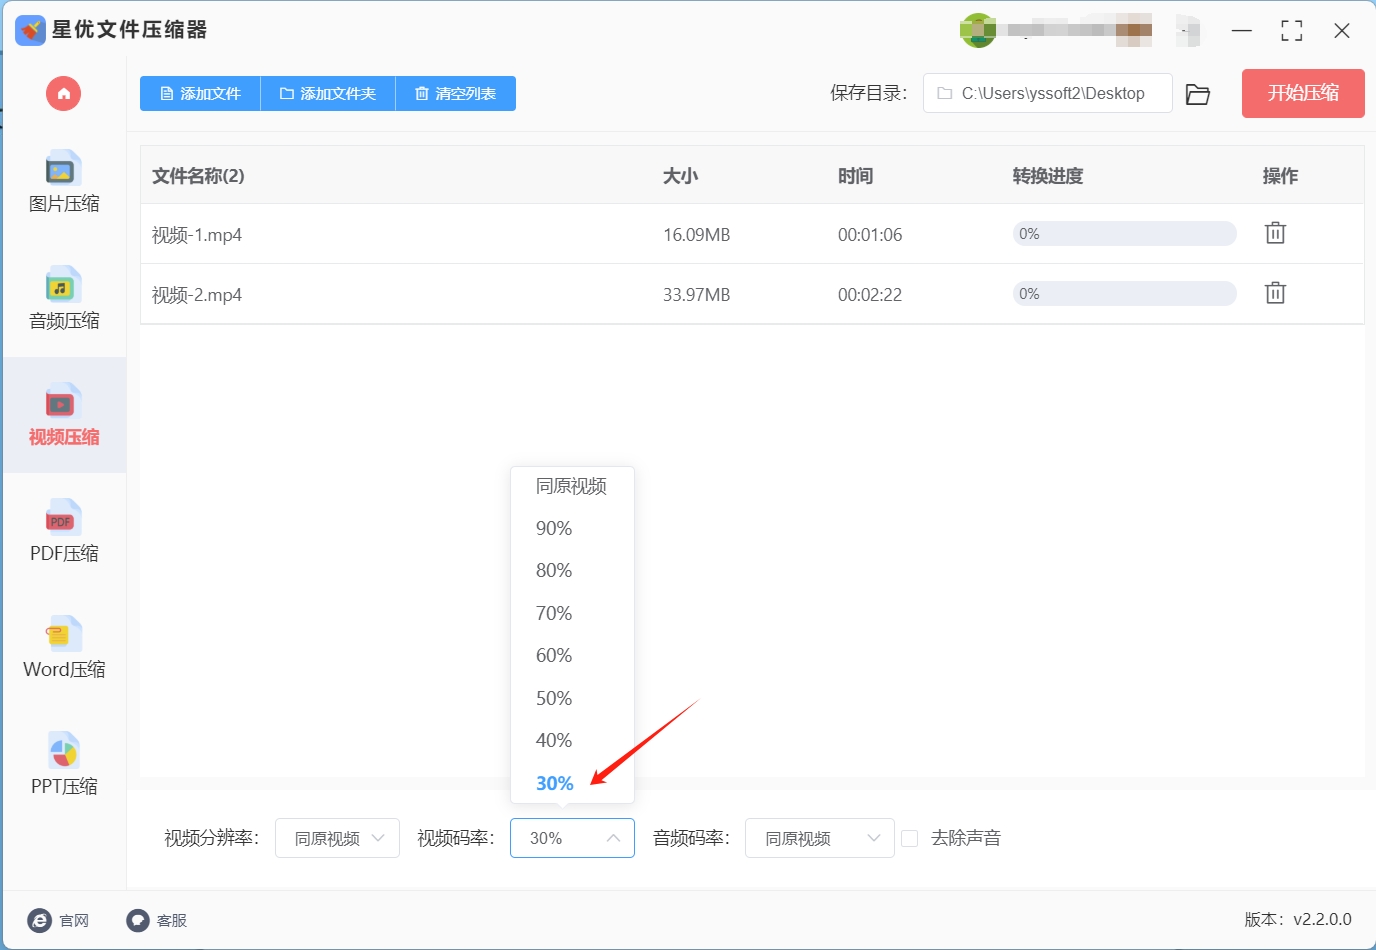Click progress bar for 视频-2.mp4

point(1124,294)
